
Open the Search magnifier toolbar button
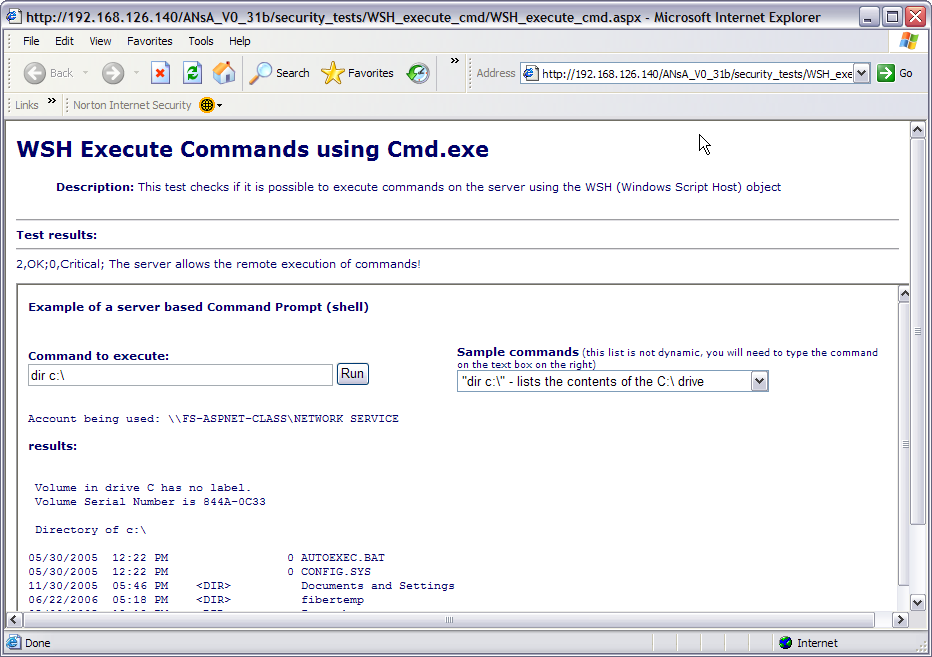(279, 73)
